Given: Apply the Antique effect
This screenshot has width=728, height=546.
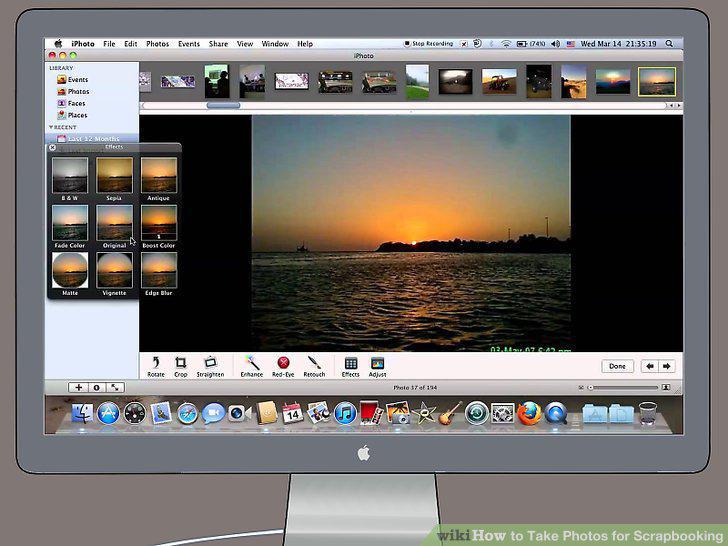Looking at the screenshot, I should pyautogui.click(x=159, y=179).
